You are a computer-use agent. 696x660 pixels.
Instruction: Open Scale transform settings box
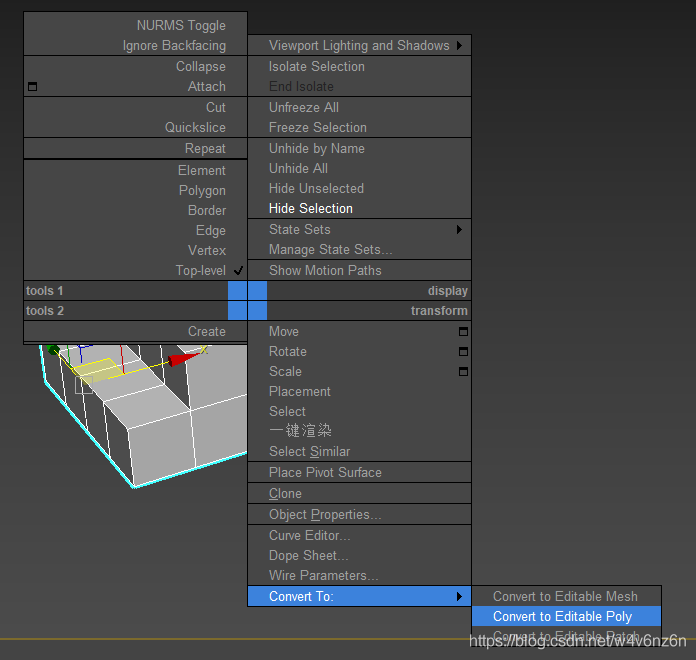tap(463, 371)
